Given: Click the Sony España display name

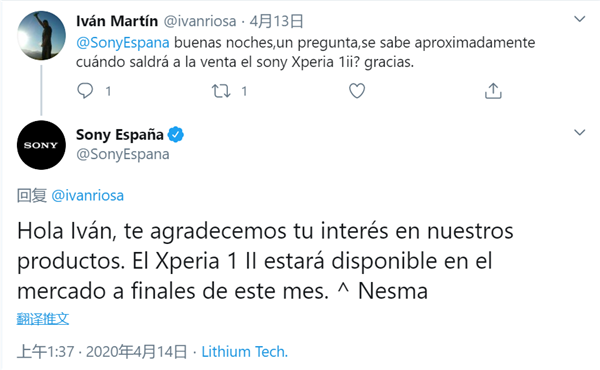Looking at the screenshot, I should coord(120,134).
